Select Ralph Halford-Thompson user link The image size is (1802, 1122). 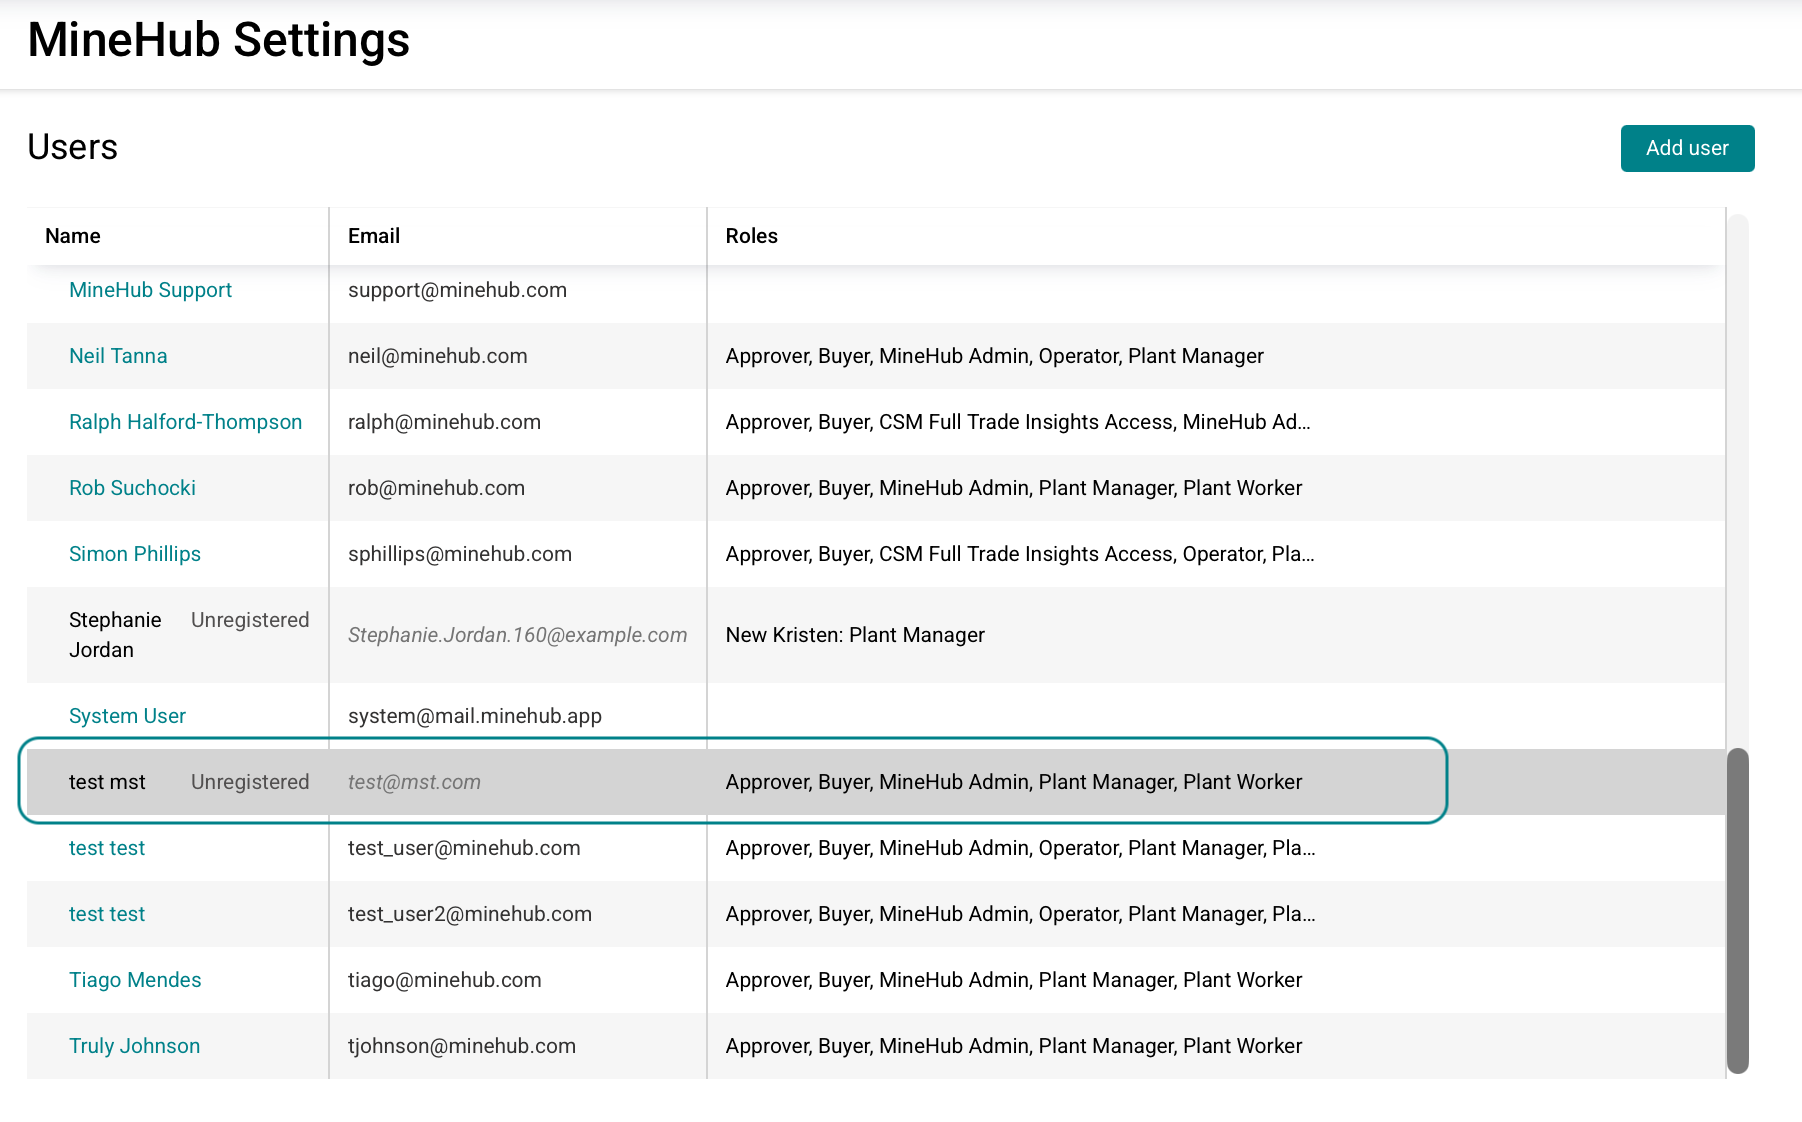pos(185,422)
